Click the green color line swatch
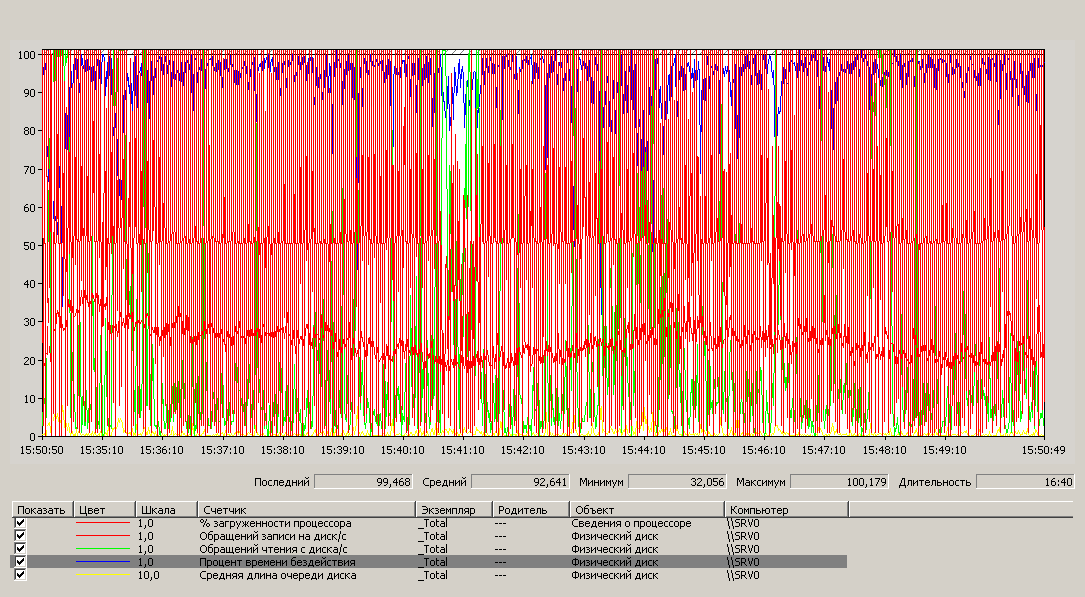This screenshot has height=597, width=1085. coord(104,549)
